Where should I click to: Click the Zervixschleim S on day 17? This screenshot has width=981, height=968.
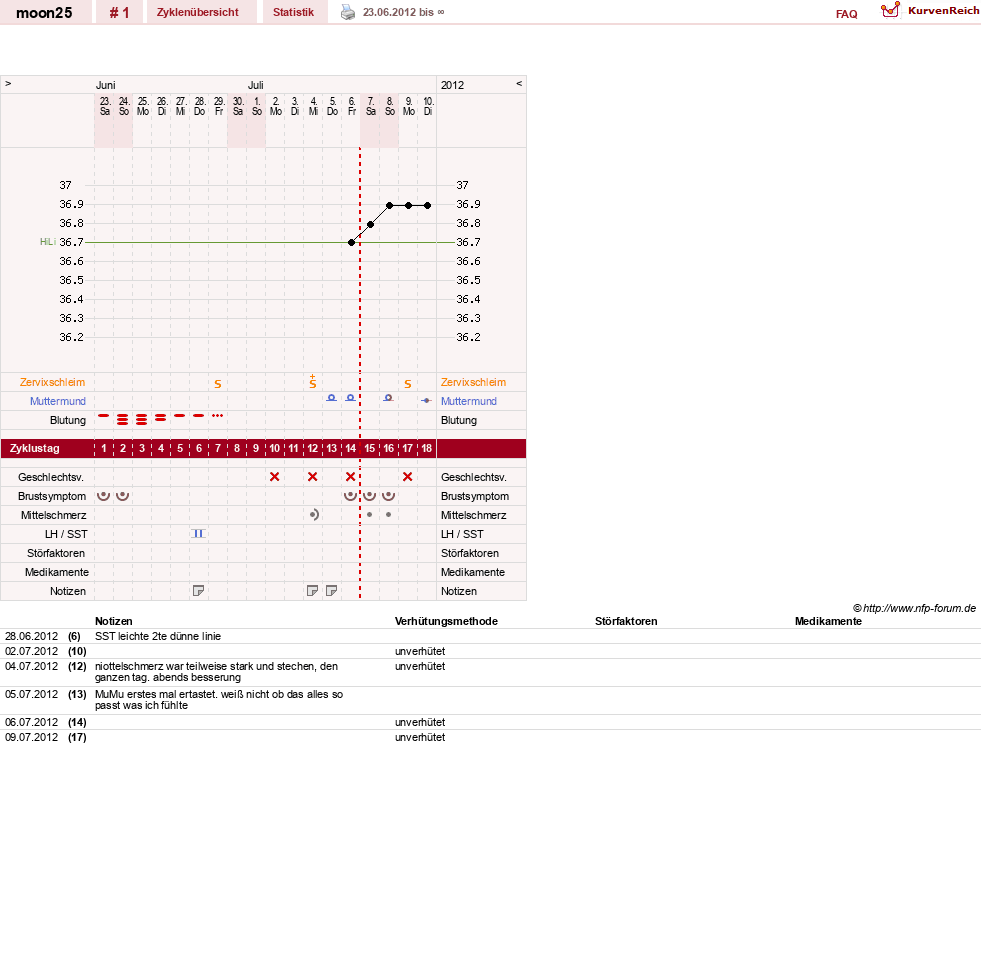(x=407, y=384)
